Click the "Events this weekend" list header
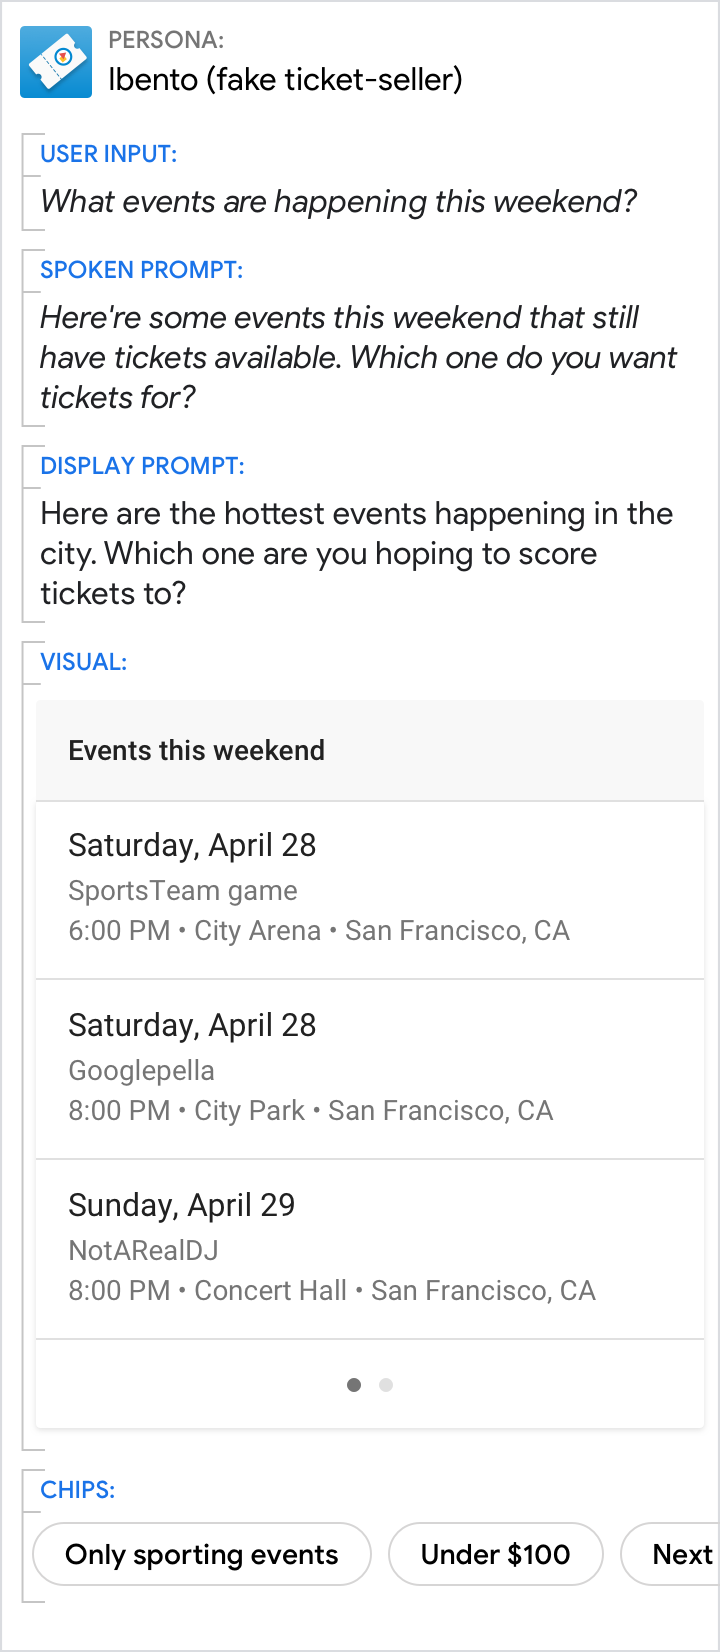 coord(197,751)
